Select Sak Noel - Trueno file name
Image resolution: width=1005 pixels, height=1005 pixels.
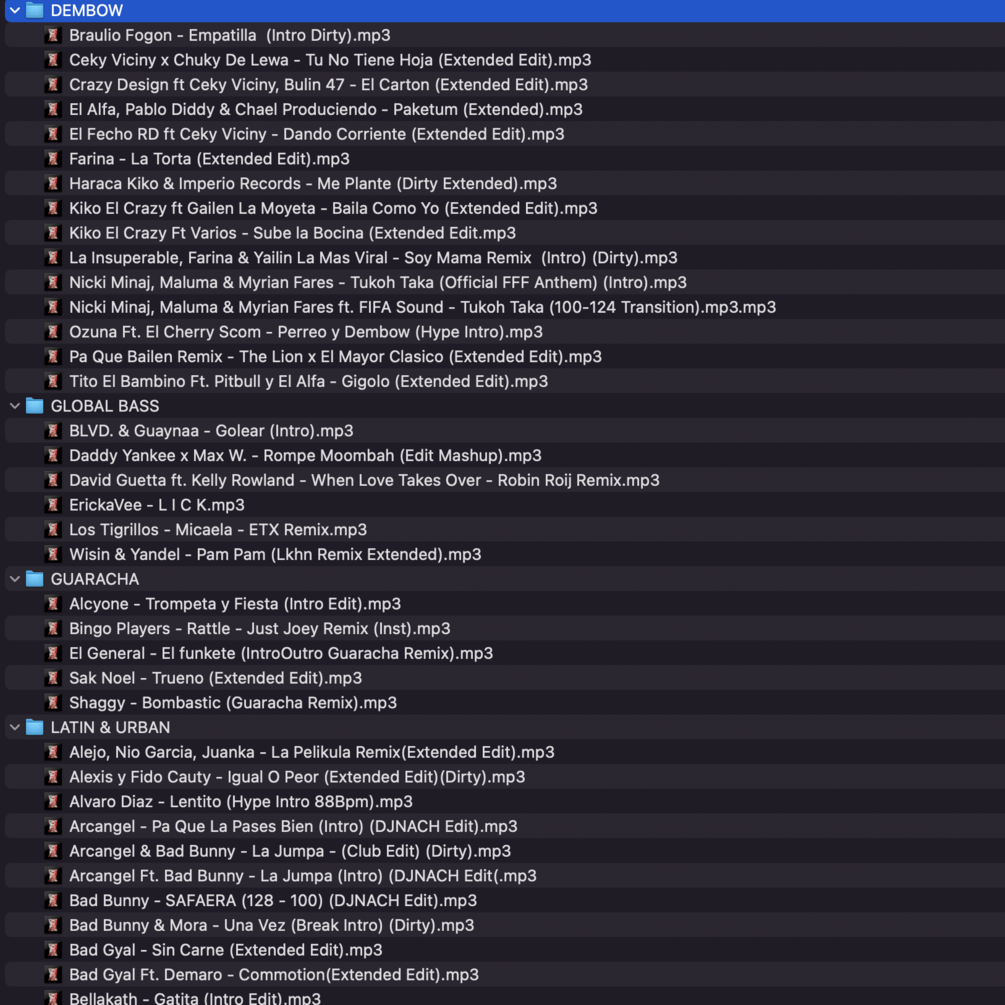215,678
